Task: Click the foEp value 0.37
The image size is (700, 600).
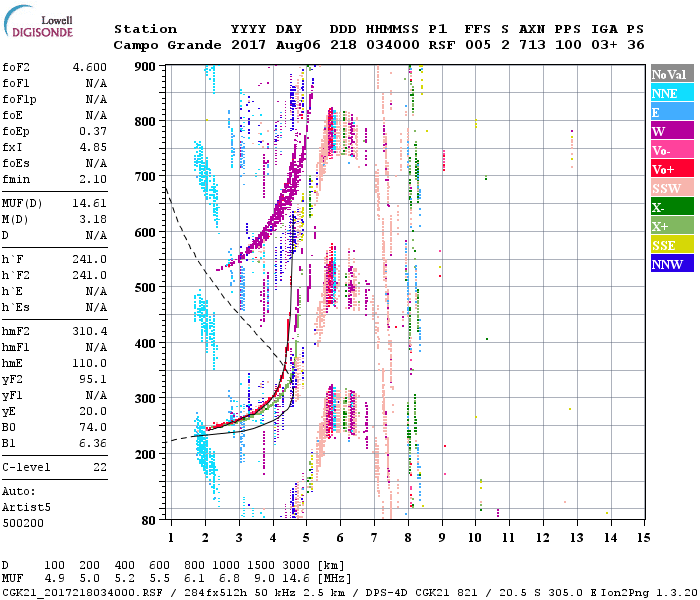Action: tap(93, 131)
